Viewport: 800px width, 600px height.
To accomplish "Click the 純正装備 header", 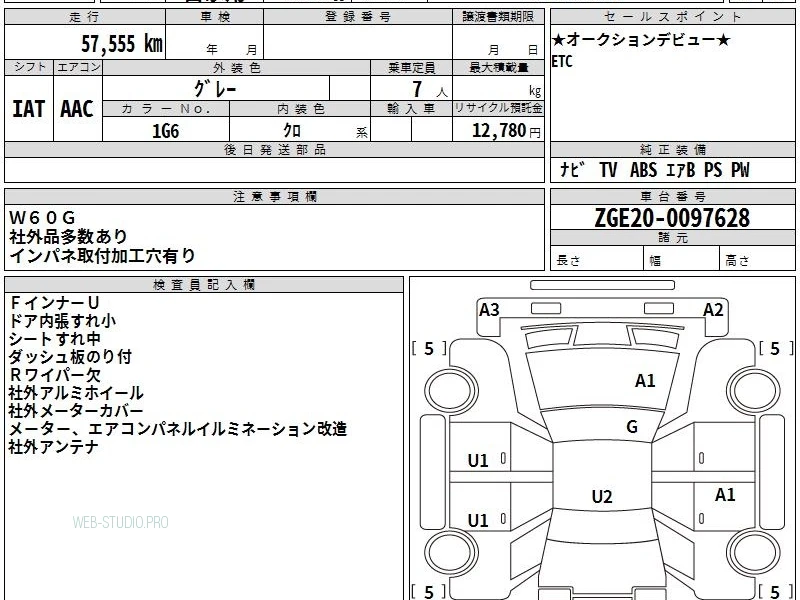I will tap(672, 149).
